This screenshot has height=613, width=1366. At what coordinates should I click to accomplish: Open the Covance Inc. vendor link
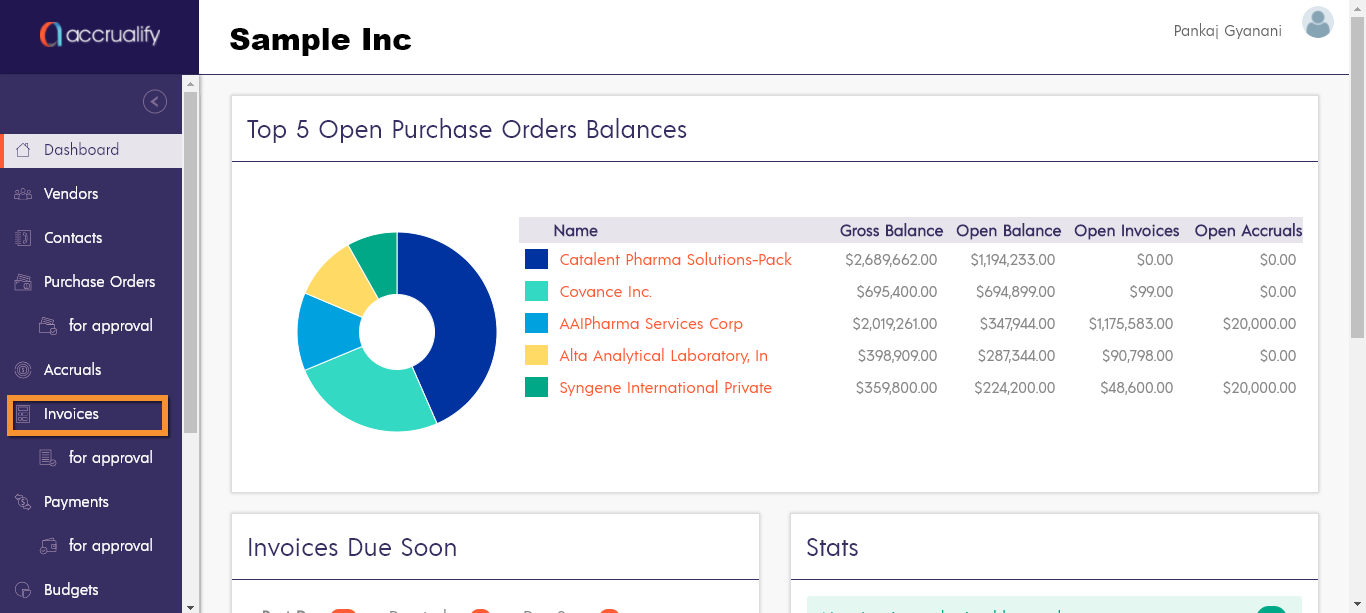coord(605,292)
